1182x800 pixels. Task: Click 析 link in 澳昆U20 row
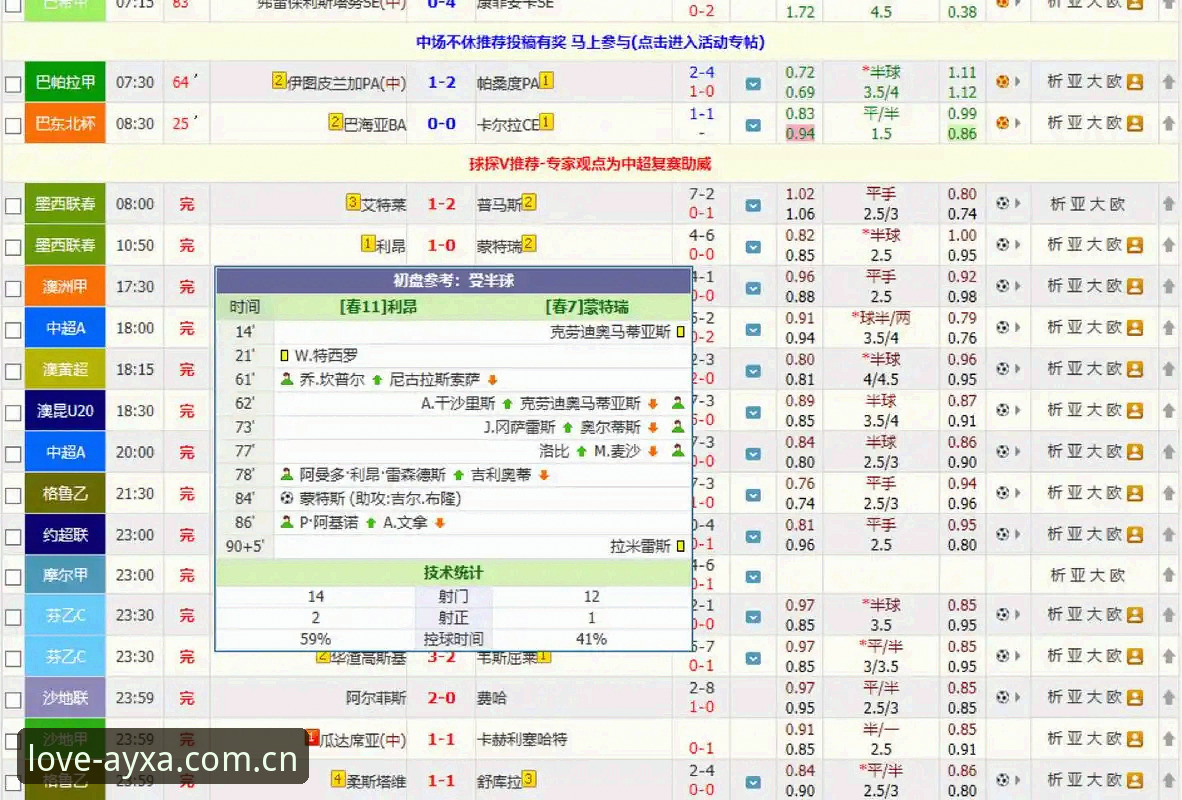click(1055, 409)
